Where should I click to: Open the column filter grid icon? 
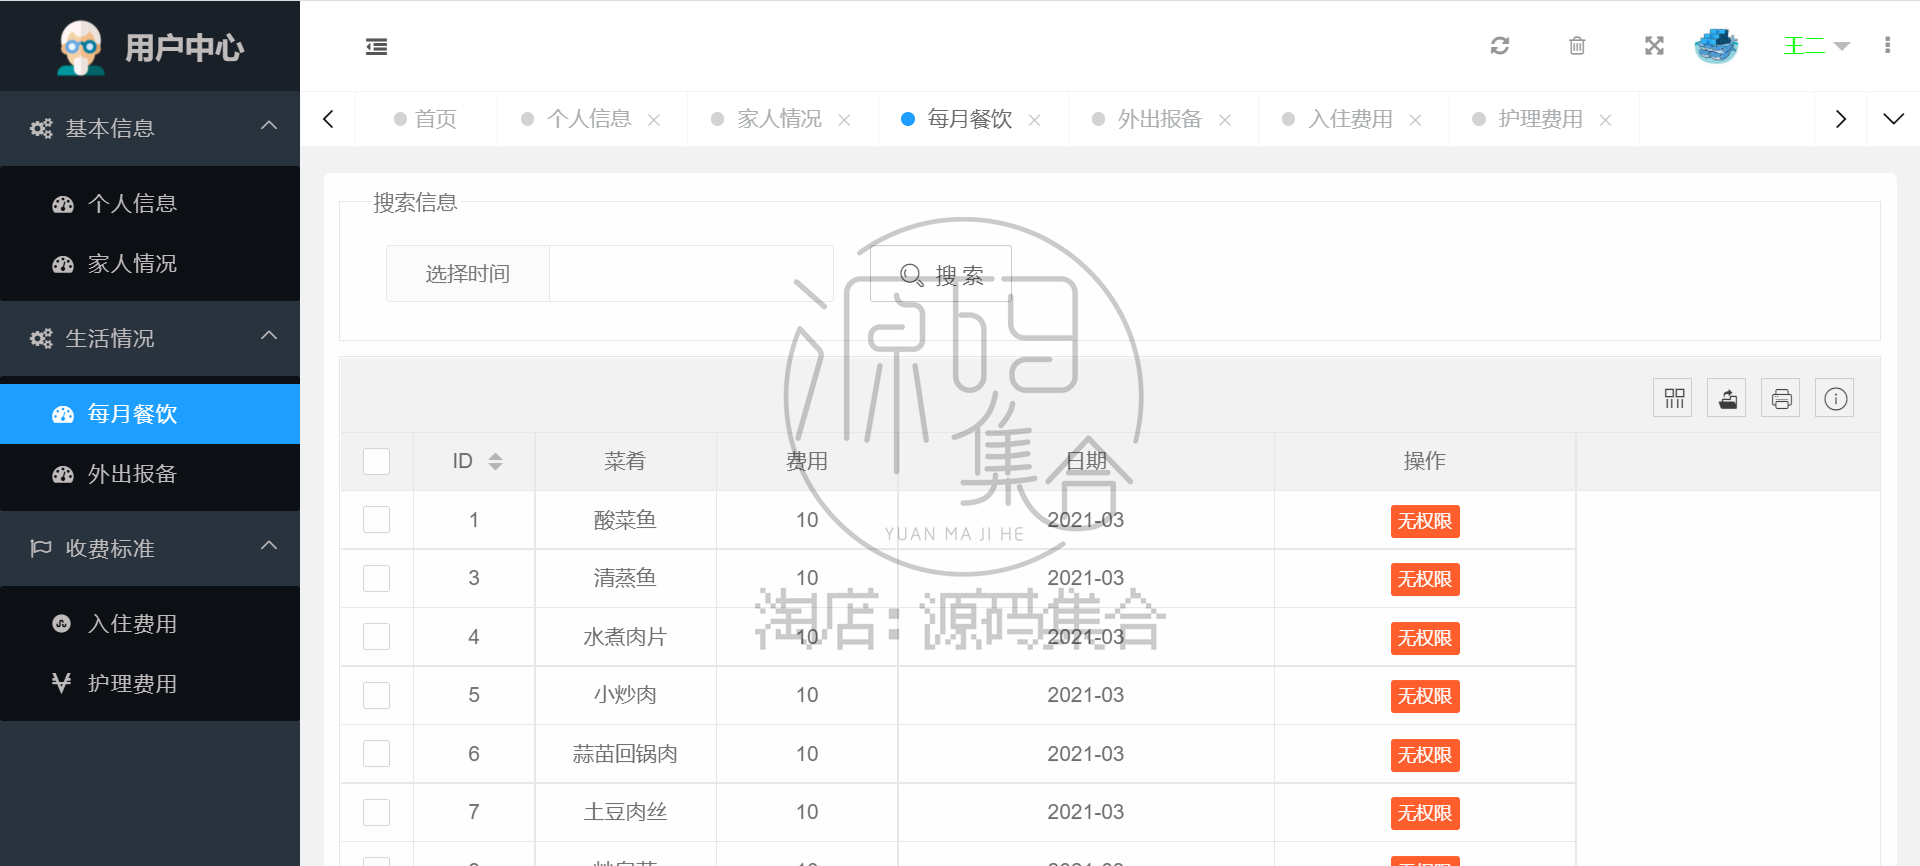pyautogui.click(x=1673, y=398)
